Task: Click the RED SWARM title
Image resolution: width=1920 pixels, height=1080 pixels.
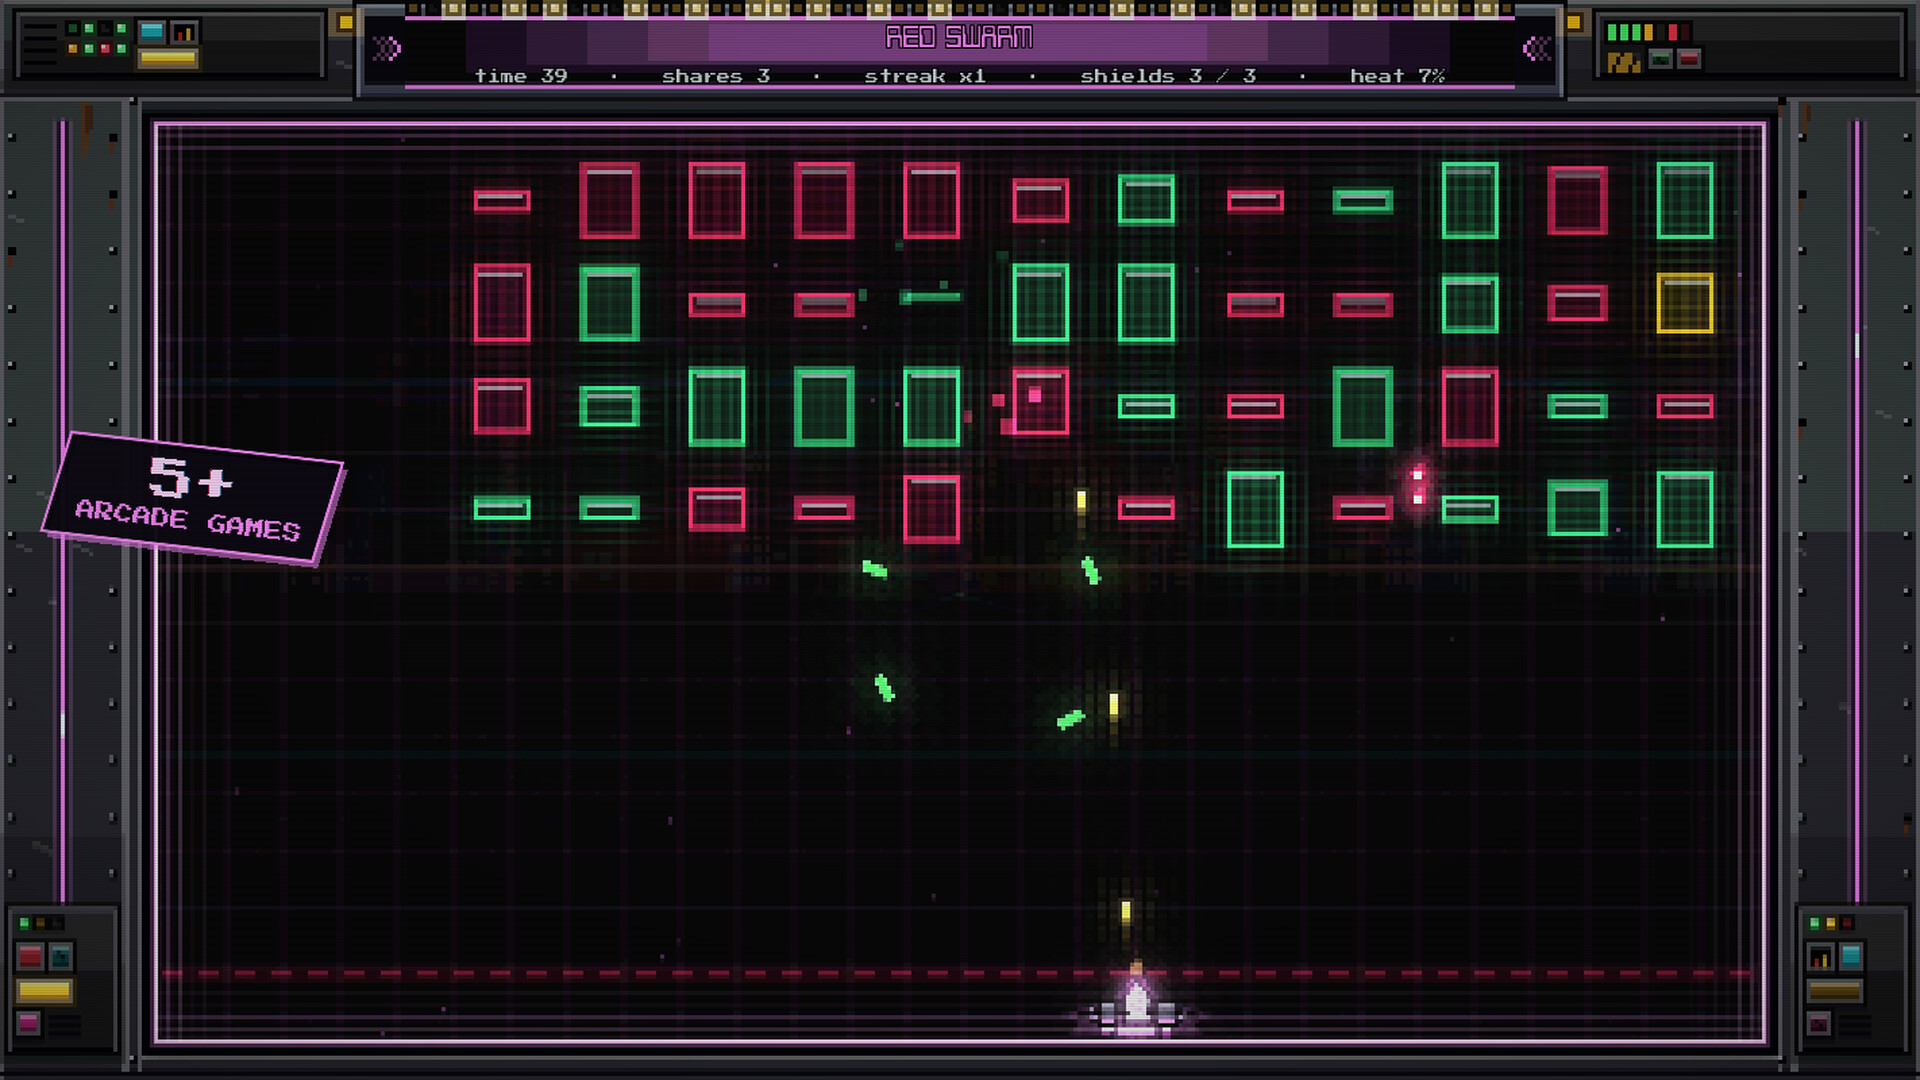Action: (959, 37)
